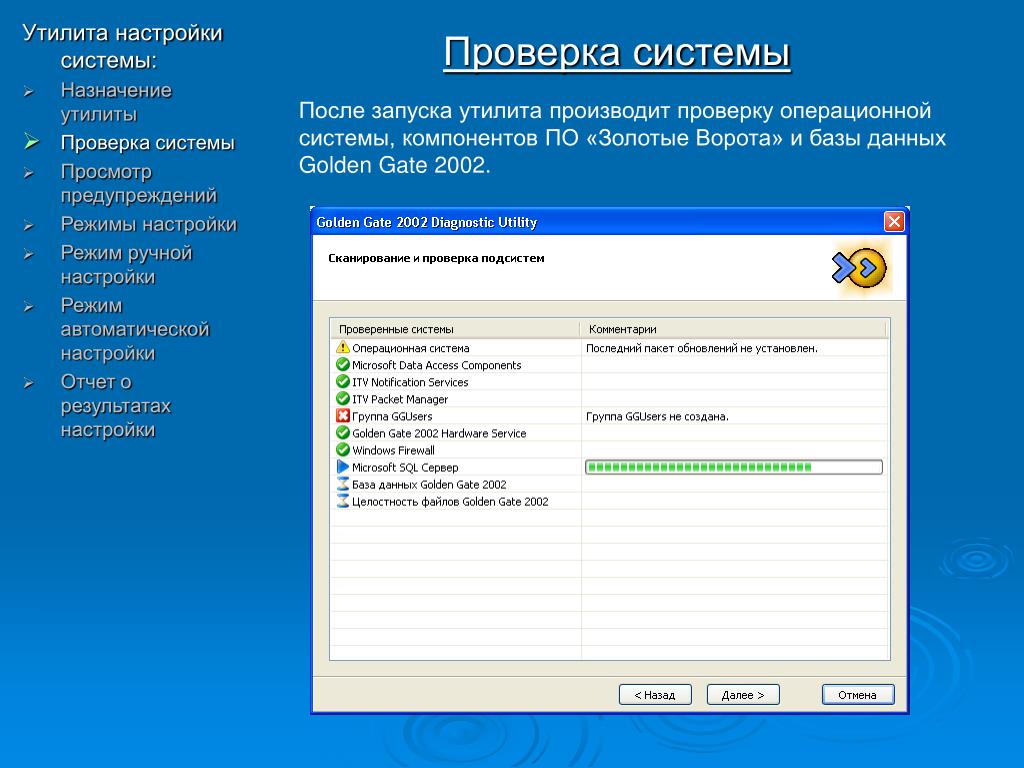This screenshot has height=768, width=1024.
Task: Click the hourglass icon for Целостность файлов Golden Gate 2002
Action: click(343, 501)
